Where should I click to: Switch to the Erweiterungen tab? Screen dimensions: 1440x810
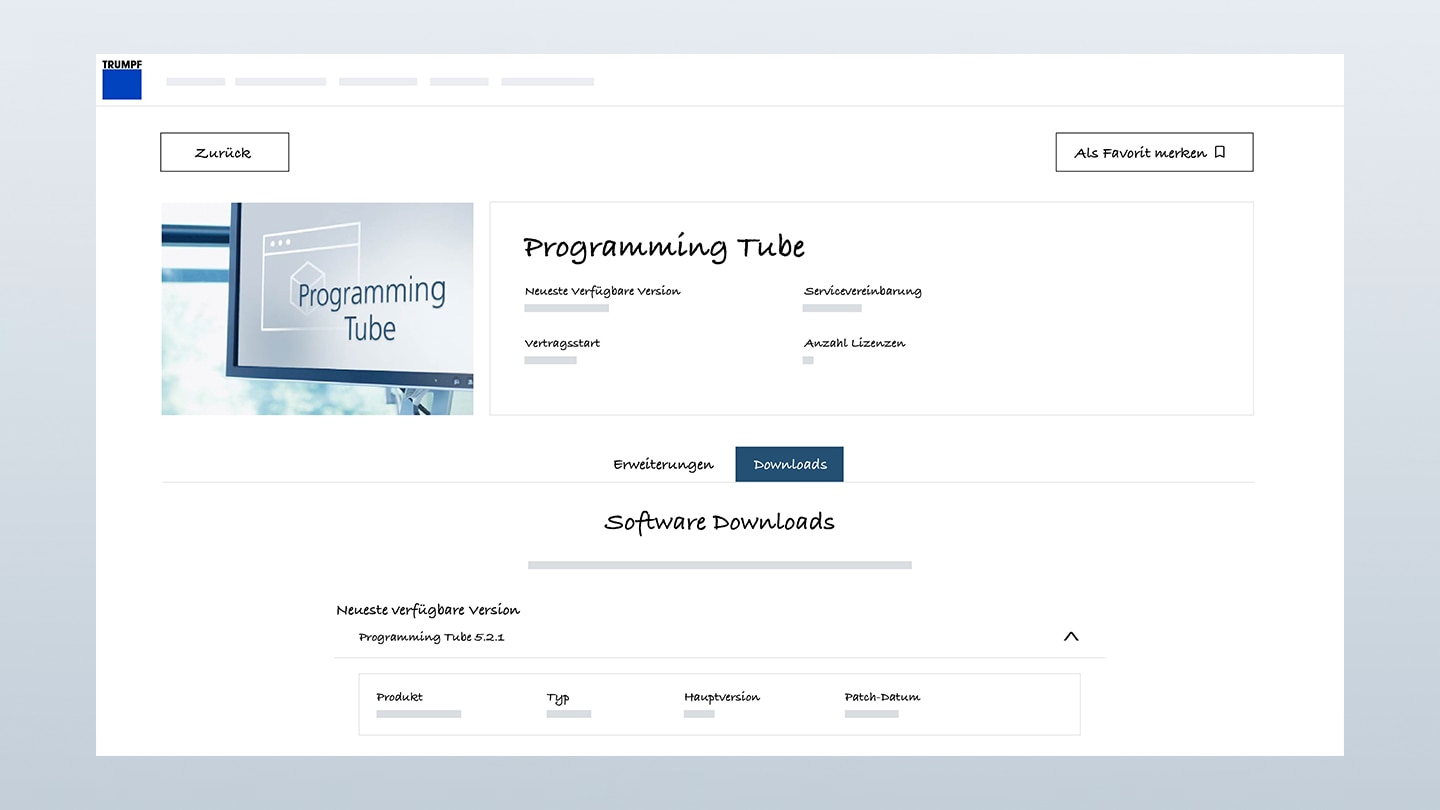point(663,465)
